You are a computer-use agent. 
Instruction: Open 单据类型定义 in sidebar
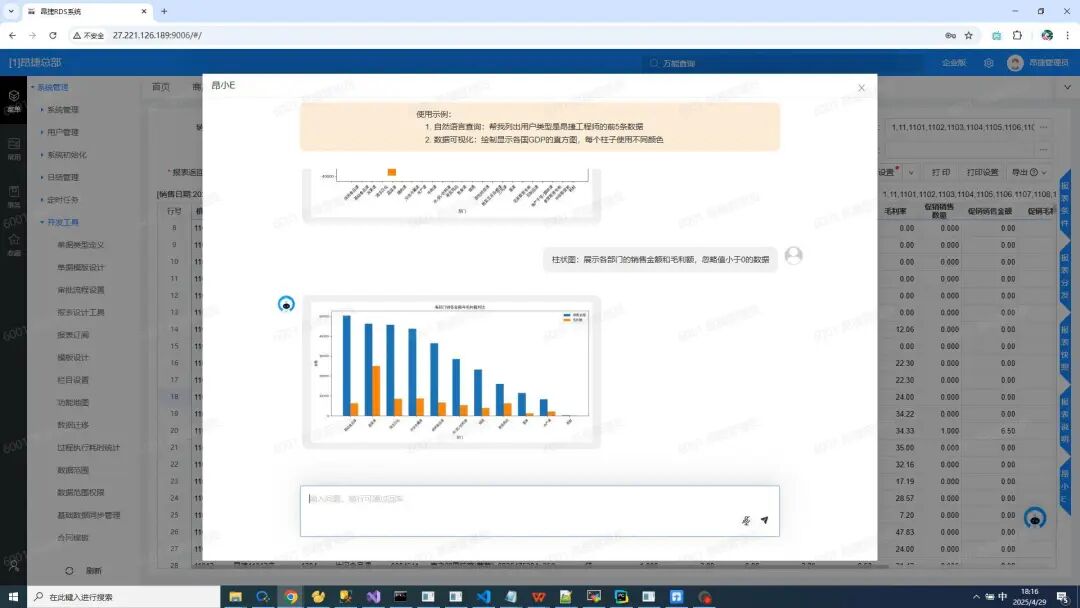[81, 244]
